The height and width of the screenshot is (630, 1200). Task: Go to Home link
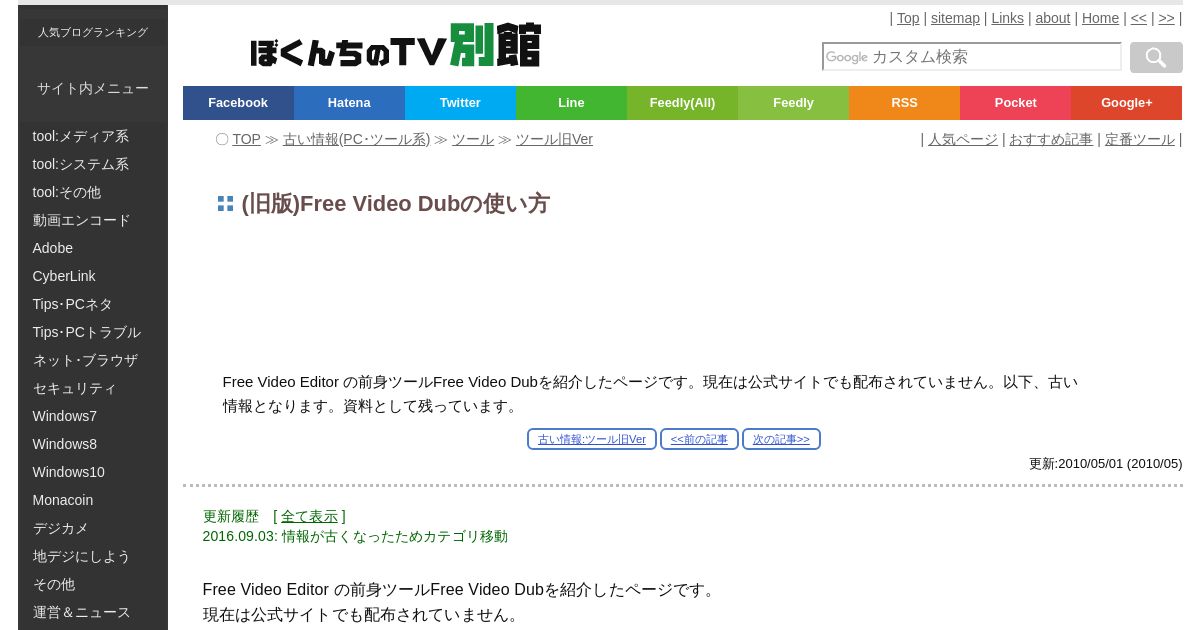[x=1100, y=18]
